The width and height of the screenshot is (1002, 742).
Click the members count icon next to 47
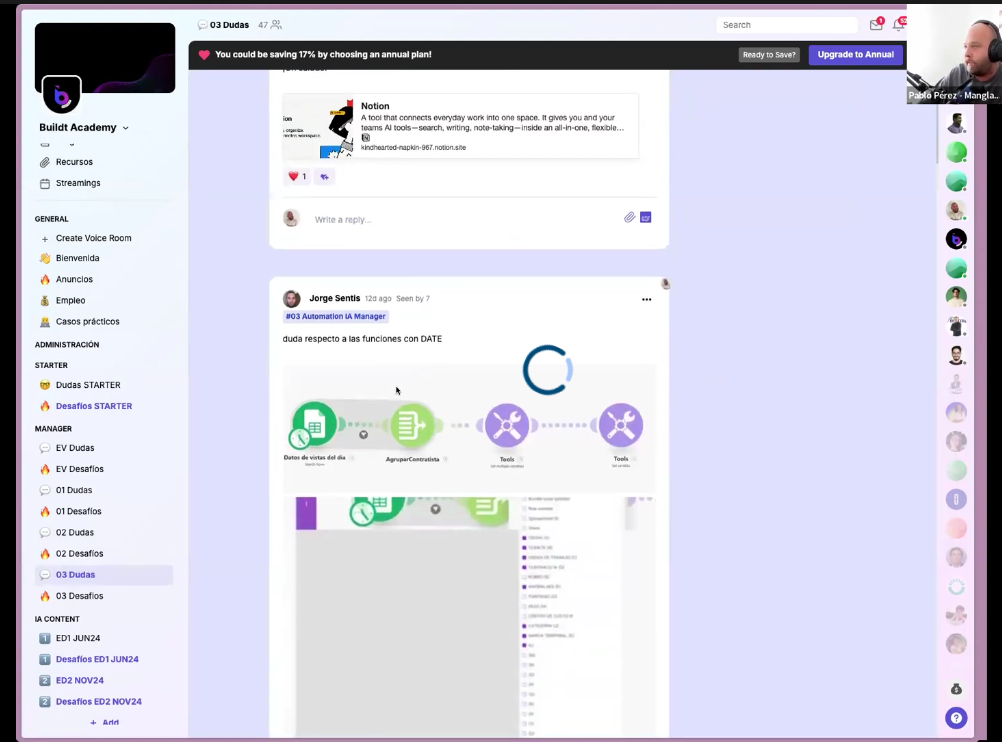(x=276, y=25)
